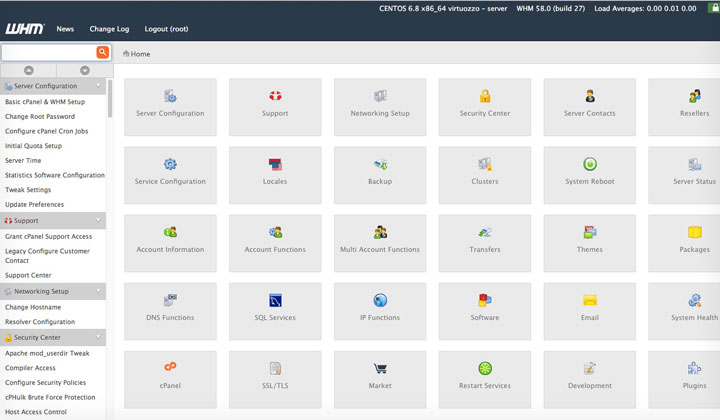The height and width of the screenshot is (420, 720).
Task: Open Basic cPanel & WHM Setup
Action: (x=45, y=102)
